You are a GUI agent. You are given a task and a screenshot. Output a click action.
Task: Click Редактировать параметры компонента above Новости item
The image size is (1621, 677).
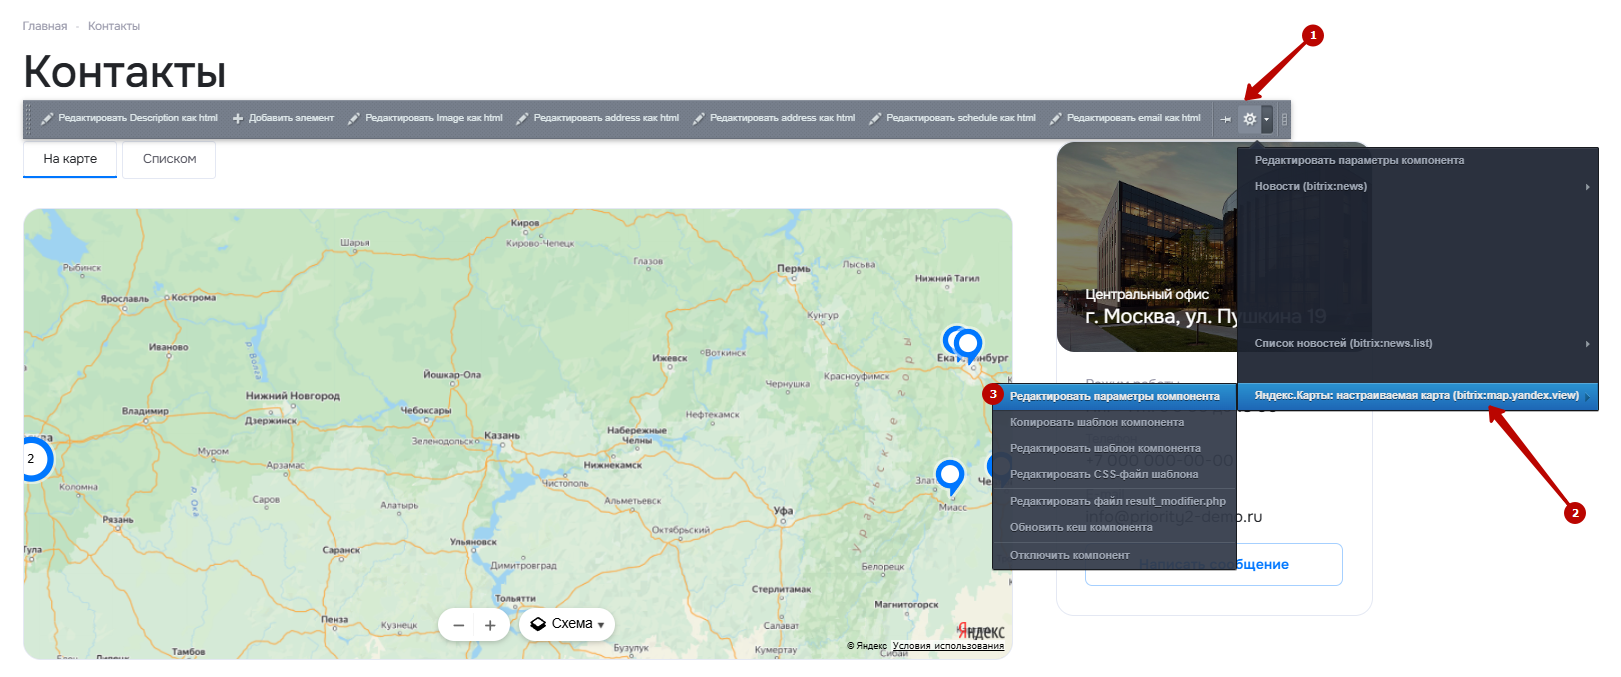(x=1418, y=160)
